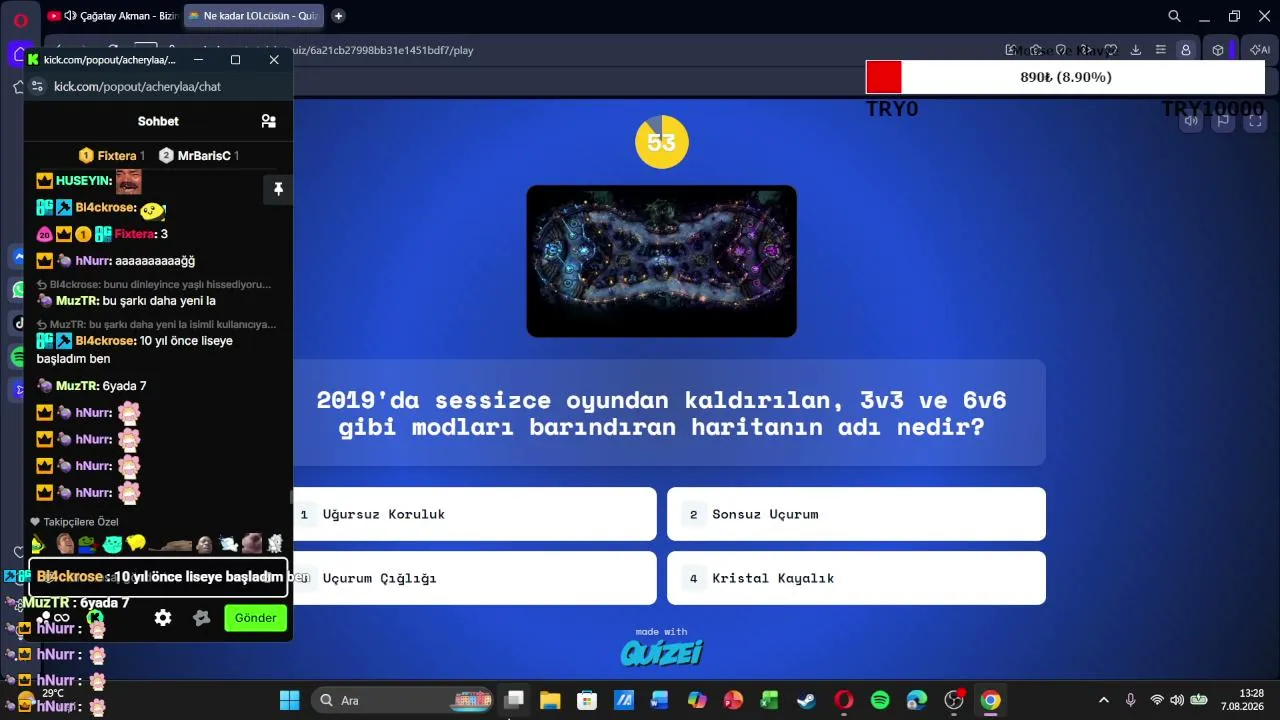Search open tabs with the magnifier icon
Screen dimensions: 1280x720
(x=1175, y=16)
